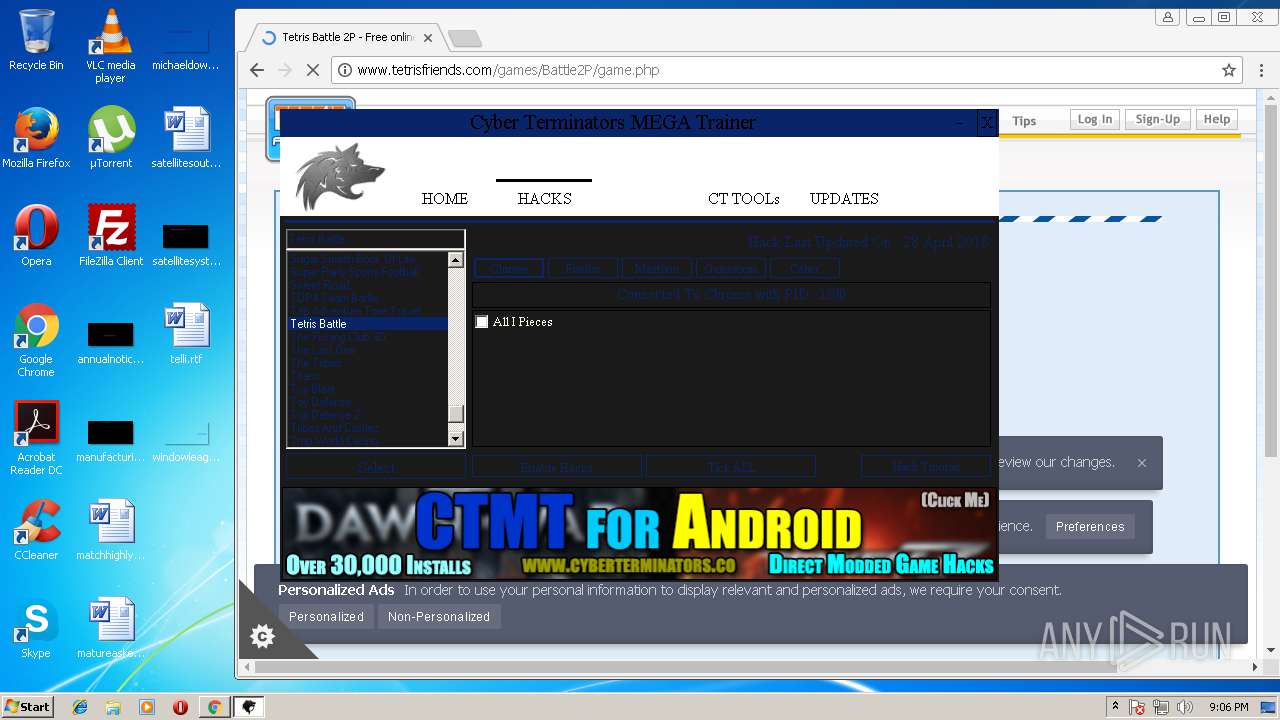
Task: Click the game search field above the list
Action: (376, 240)
